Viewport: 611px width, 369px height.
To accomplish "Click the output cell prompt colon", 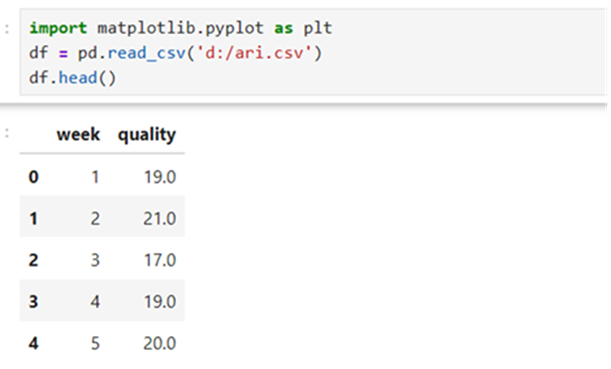I will click(x=7, y=134).
